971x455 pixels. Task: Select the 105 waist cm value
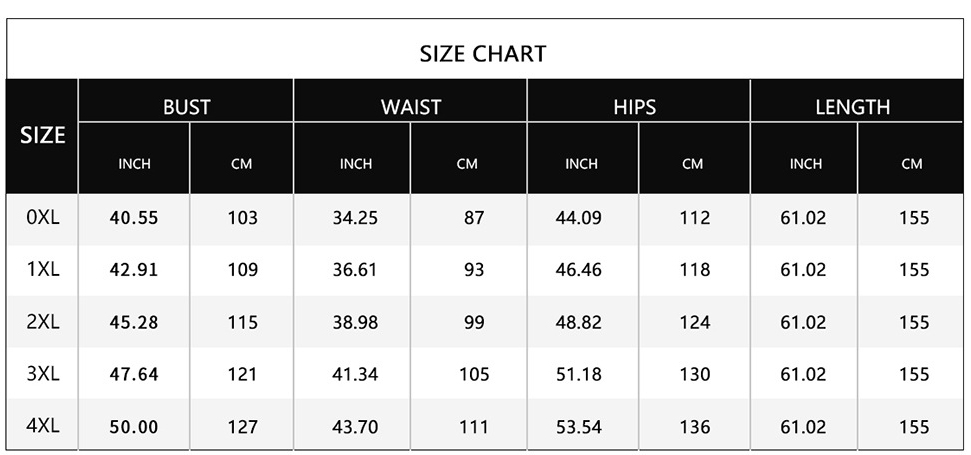click(x=474, y=374)
